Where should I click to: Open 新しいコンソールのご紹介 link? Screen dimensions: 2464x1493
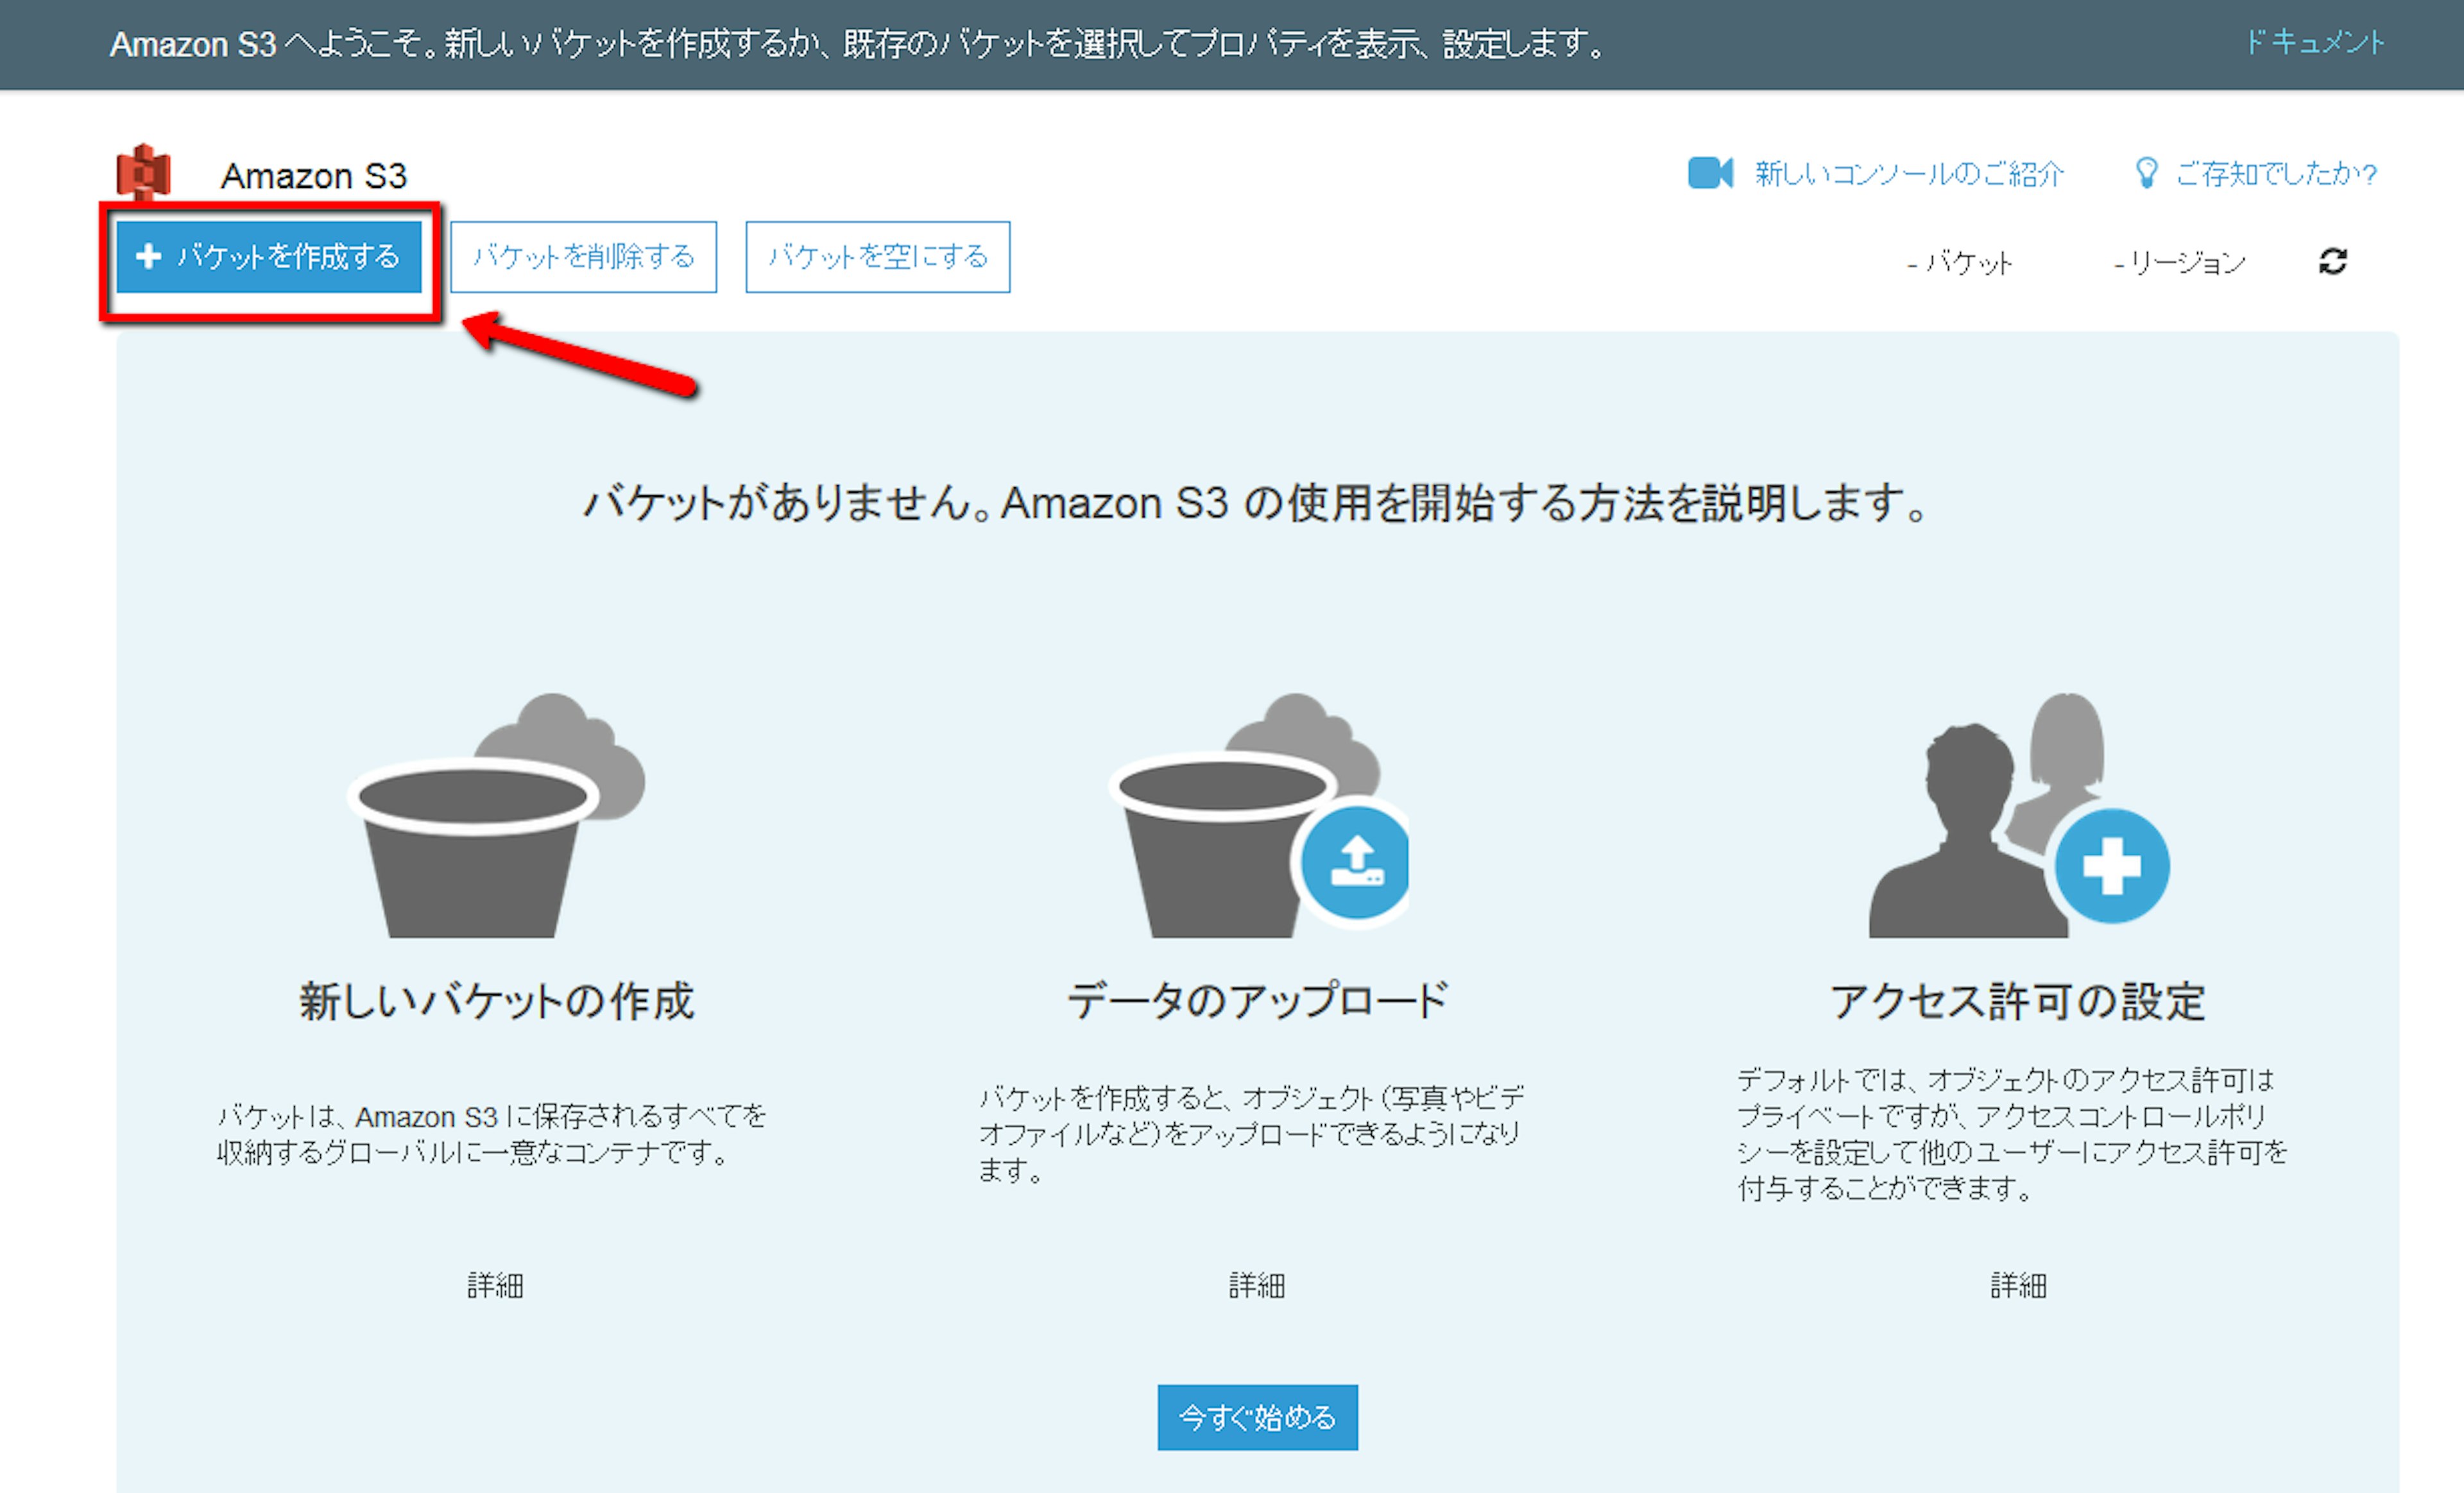click(x=1909, y=174)
